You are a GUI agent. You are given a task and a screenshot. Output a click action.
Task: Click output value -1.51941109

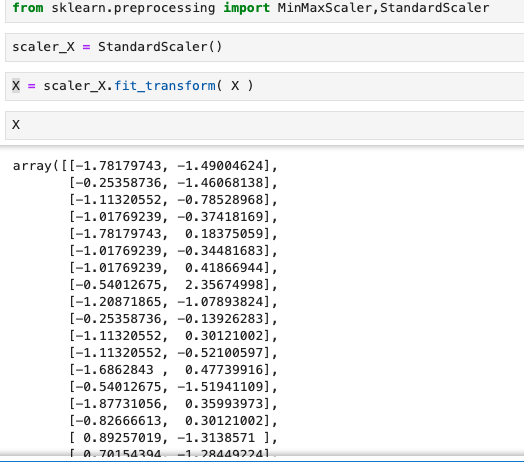221,387
